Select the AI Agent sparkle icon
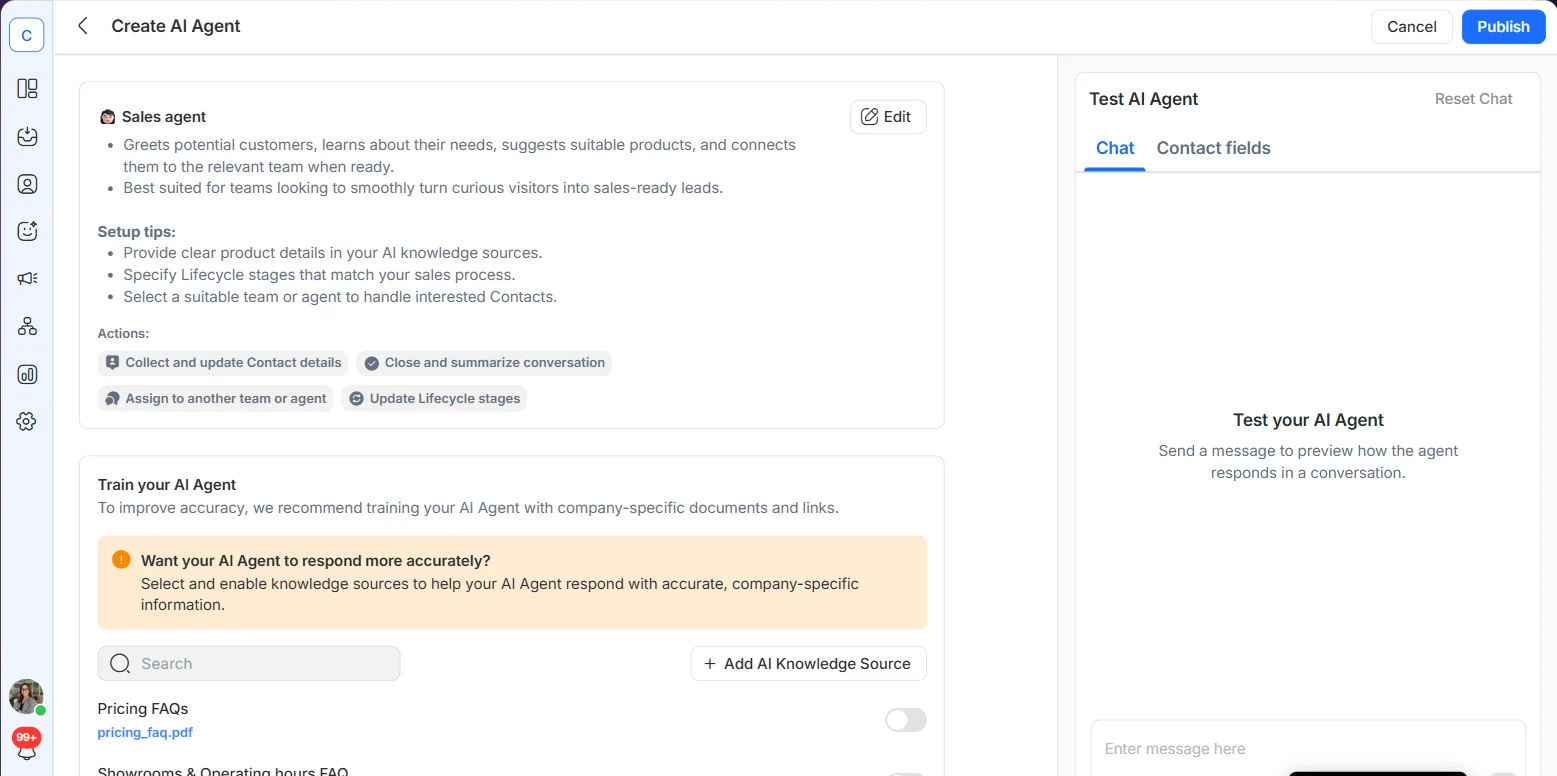Screen dimensions: 1557x776 26,230
